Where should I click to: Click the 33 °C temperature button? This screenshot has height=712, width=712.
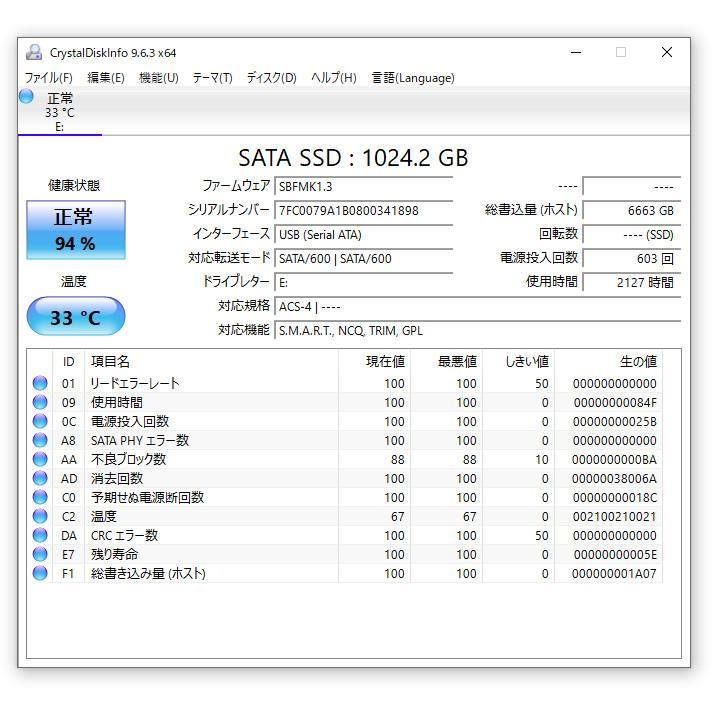pos(76,316)
